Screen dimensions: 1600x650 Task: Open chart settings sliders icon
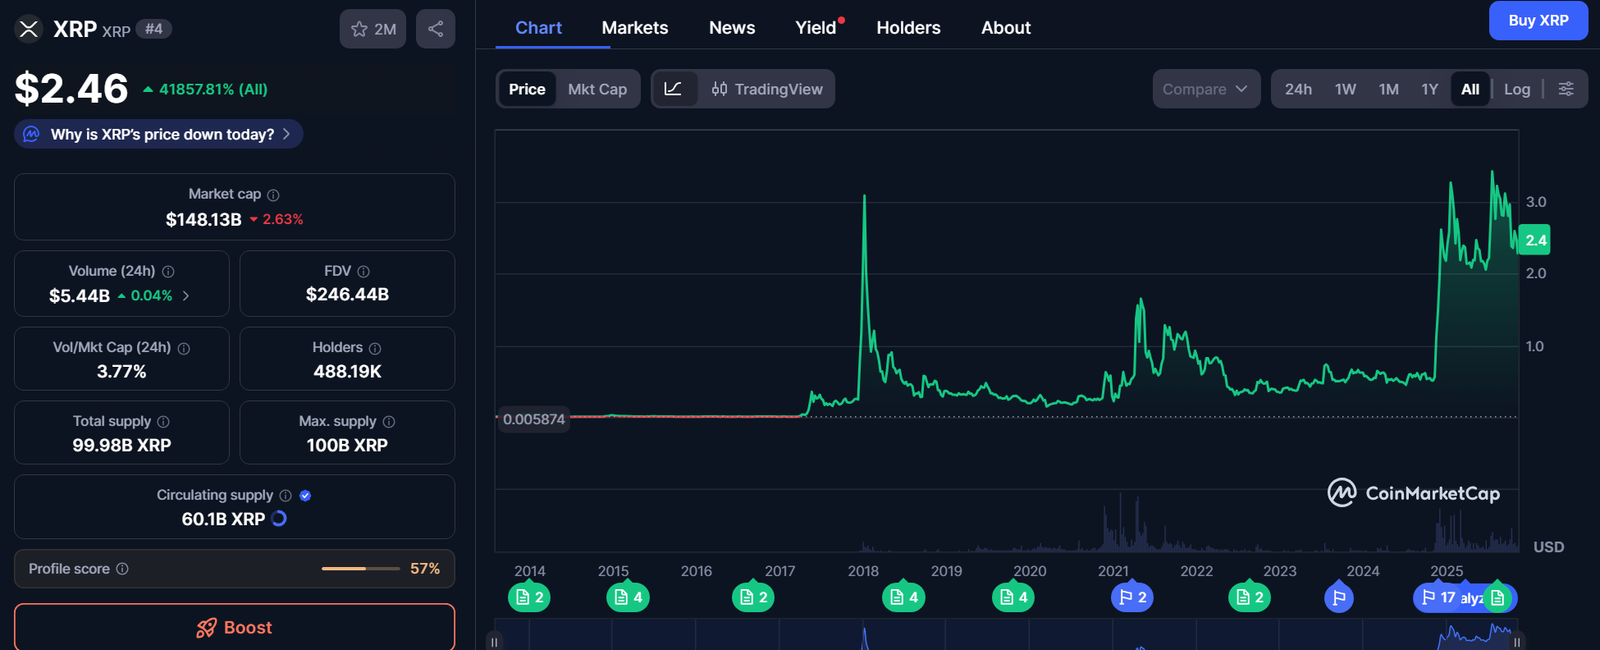[x=1566, y=89]
